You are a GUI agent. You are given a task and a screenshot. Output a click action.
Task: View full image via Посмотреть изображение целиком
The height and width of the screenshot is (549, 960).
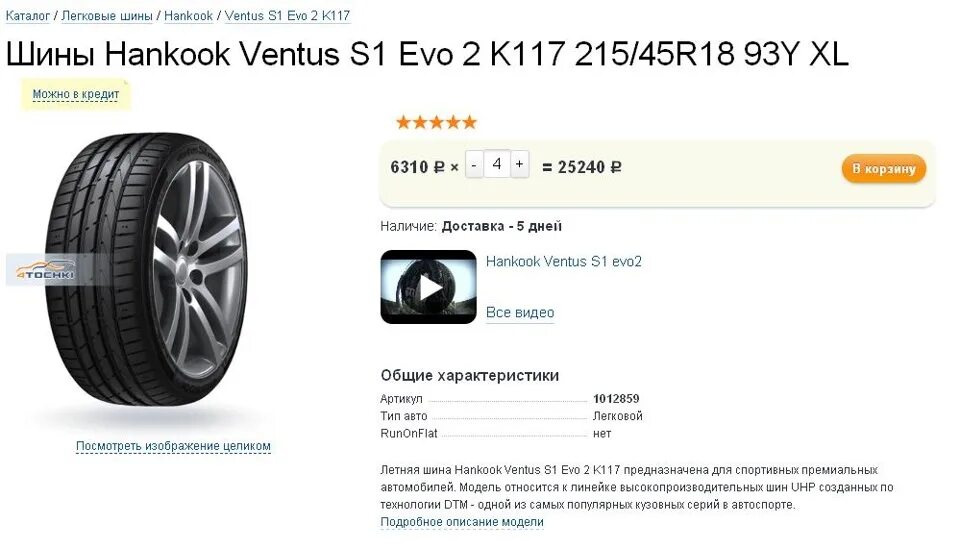point(173,446)
